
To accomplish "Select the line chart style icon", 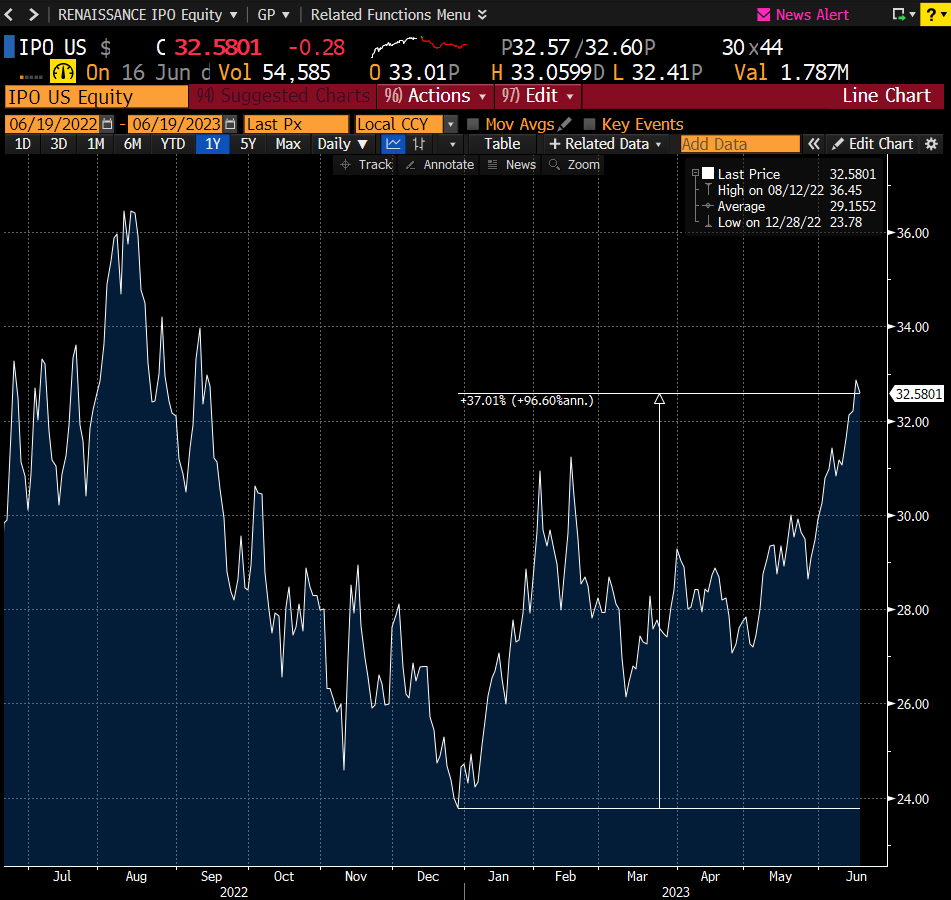I will [x=393, y=144].
